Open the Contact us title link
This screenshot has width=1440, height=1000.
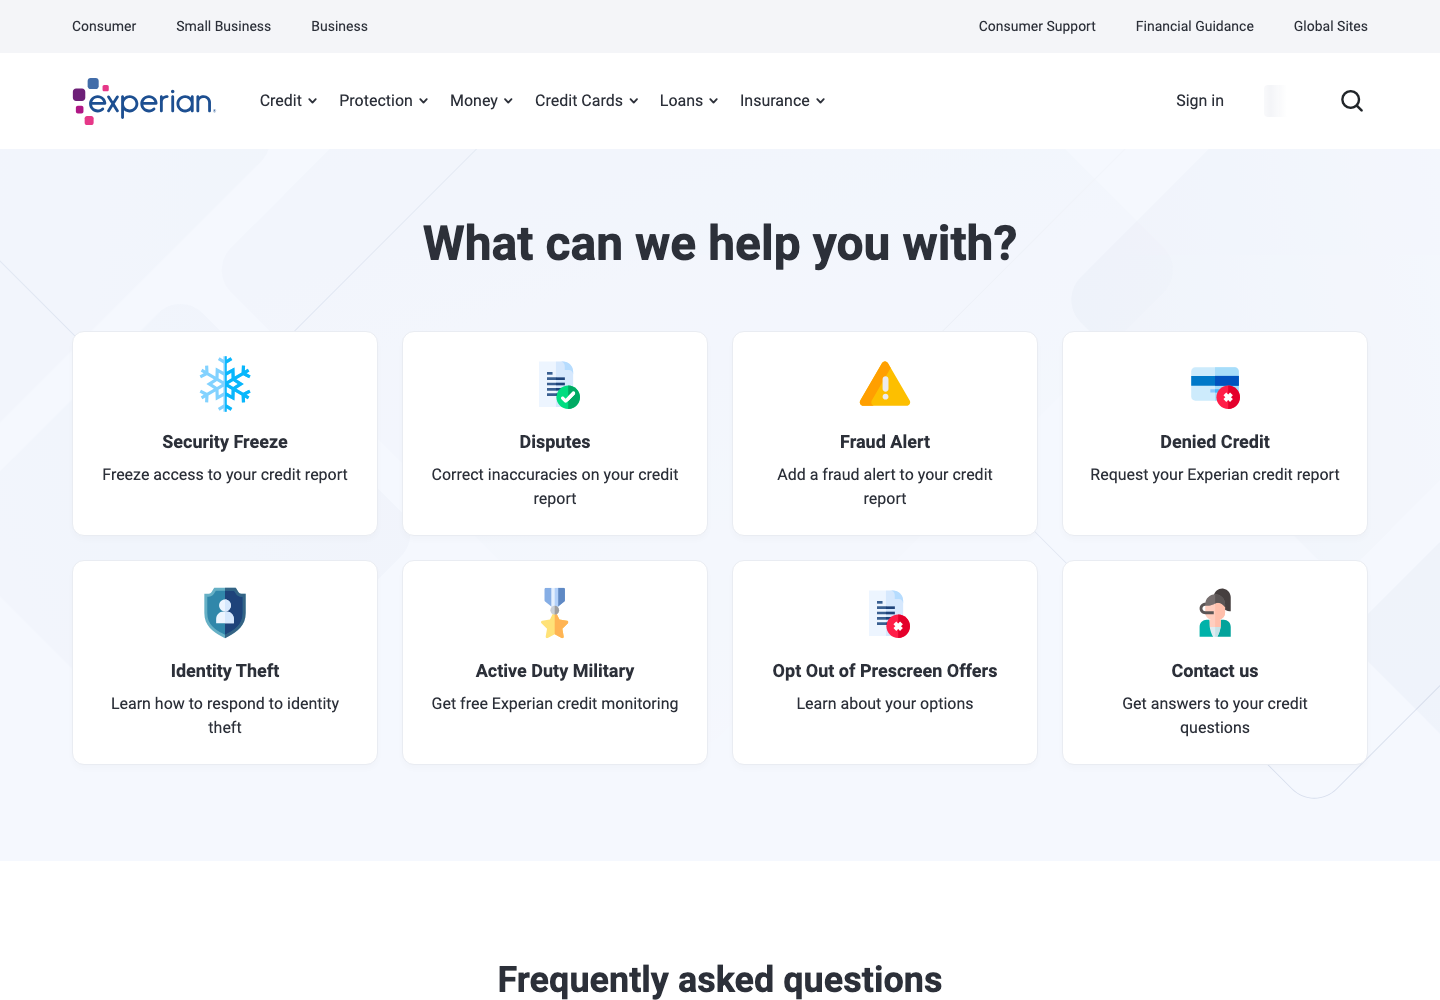[1215, 671]
